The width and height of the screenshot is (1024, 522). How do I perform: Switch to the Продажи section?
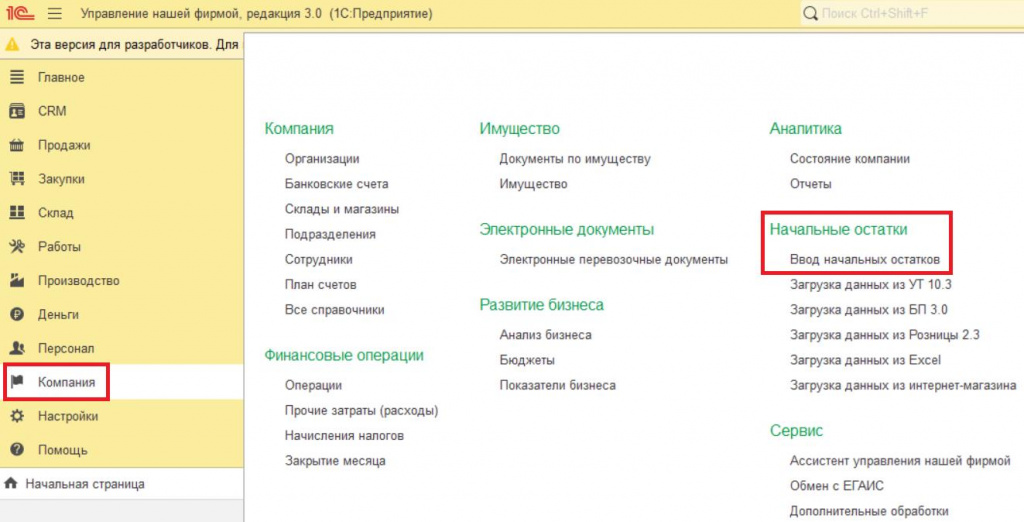(x=64, y=145)
